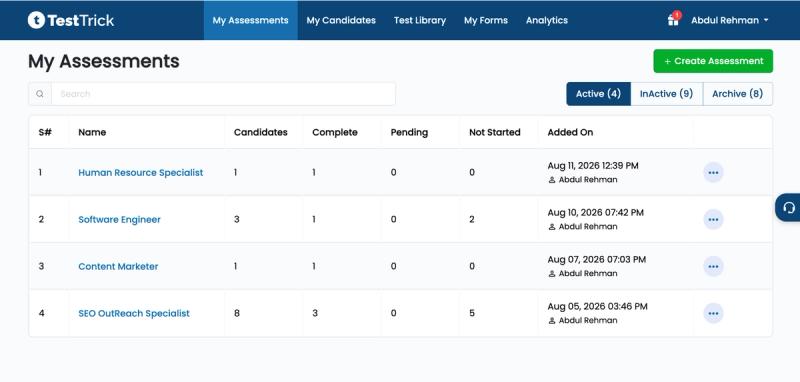Click the Name column header

pyautogui.click(x=92, y=132)
